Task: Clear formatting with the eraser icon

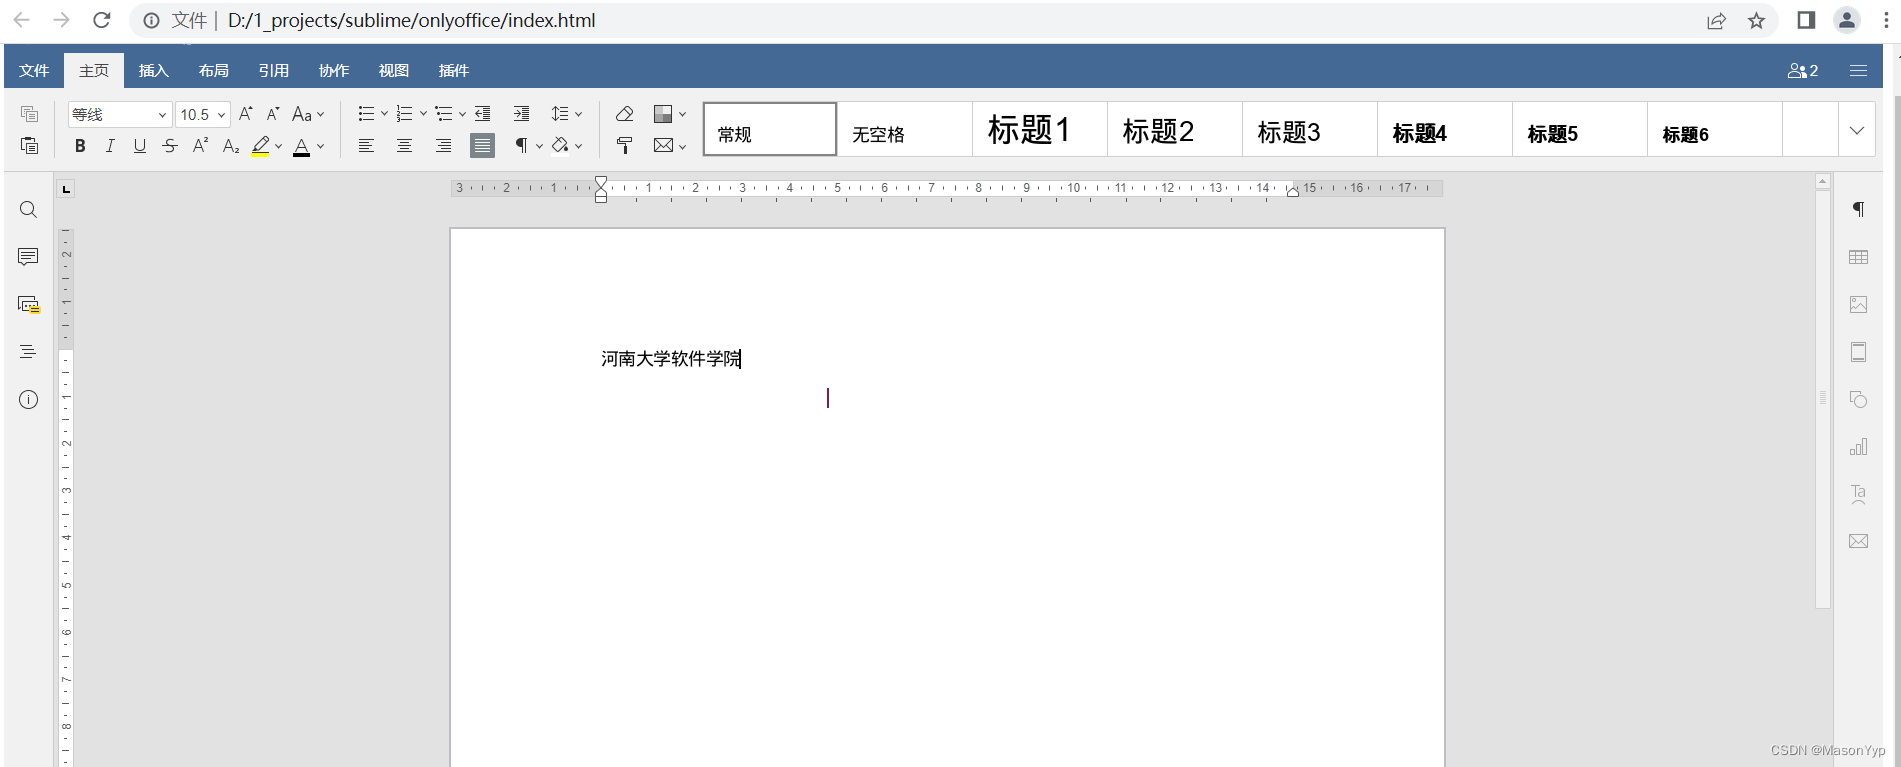Action: point(625,114)
